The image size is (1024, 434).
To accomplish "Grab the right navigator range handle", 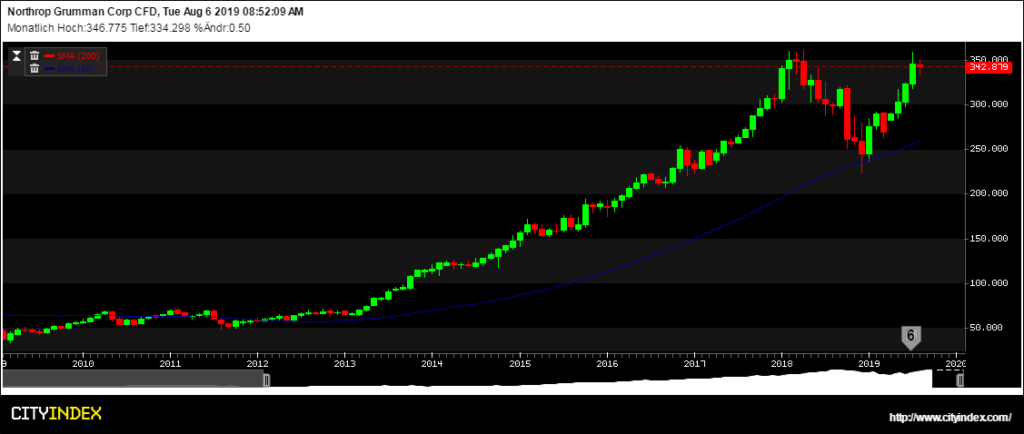I will [960, 380].
